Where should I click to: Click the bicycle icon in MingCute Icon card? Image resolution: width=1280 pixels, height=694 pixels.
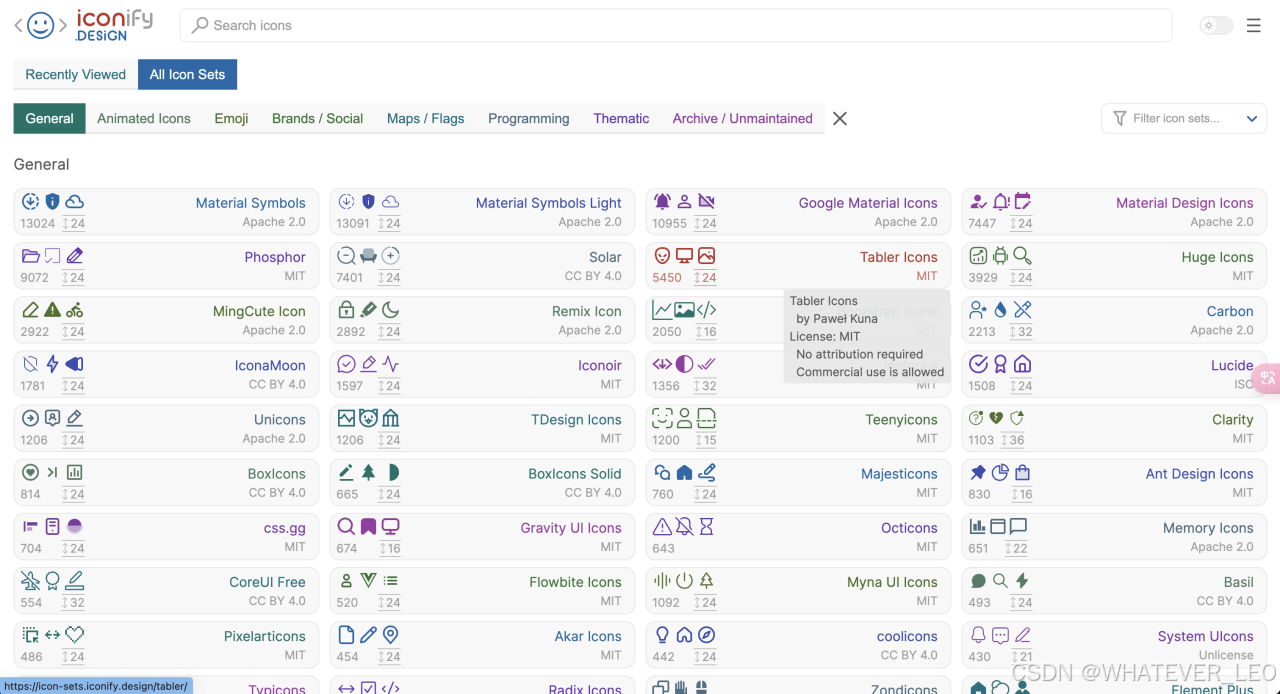[x=74, y=310]
